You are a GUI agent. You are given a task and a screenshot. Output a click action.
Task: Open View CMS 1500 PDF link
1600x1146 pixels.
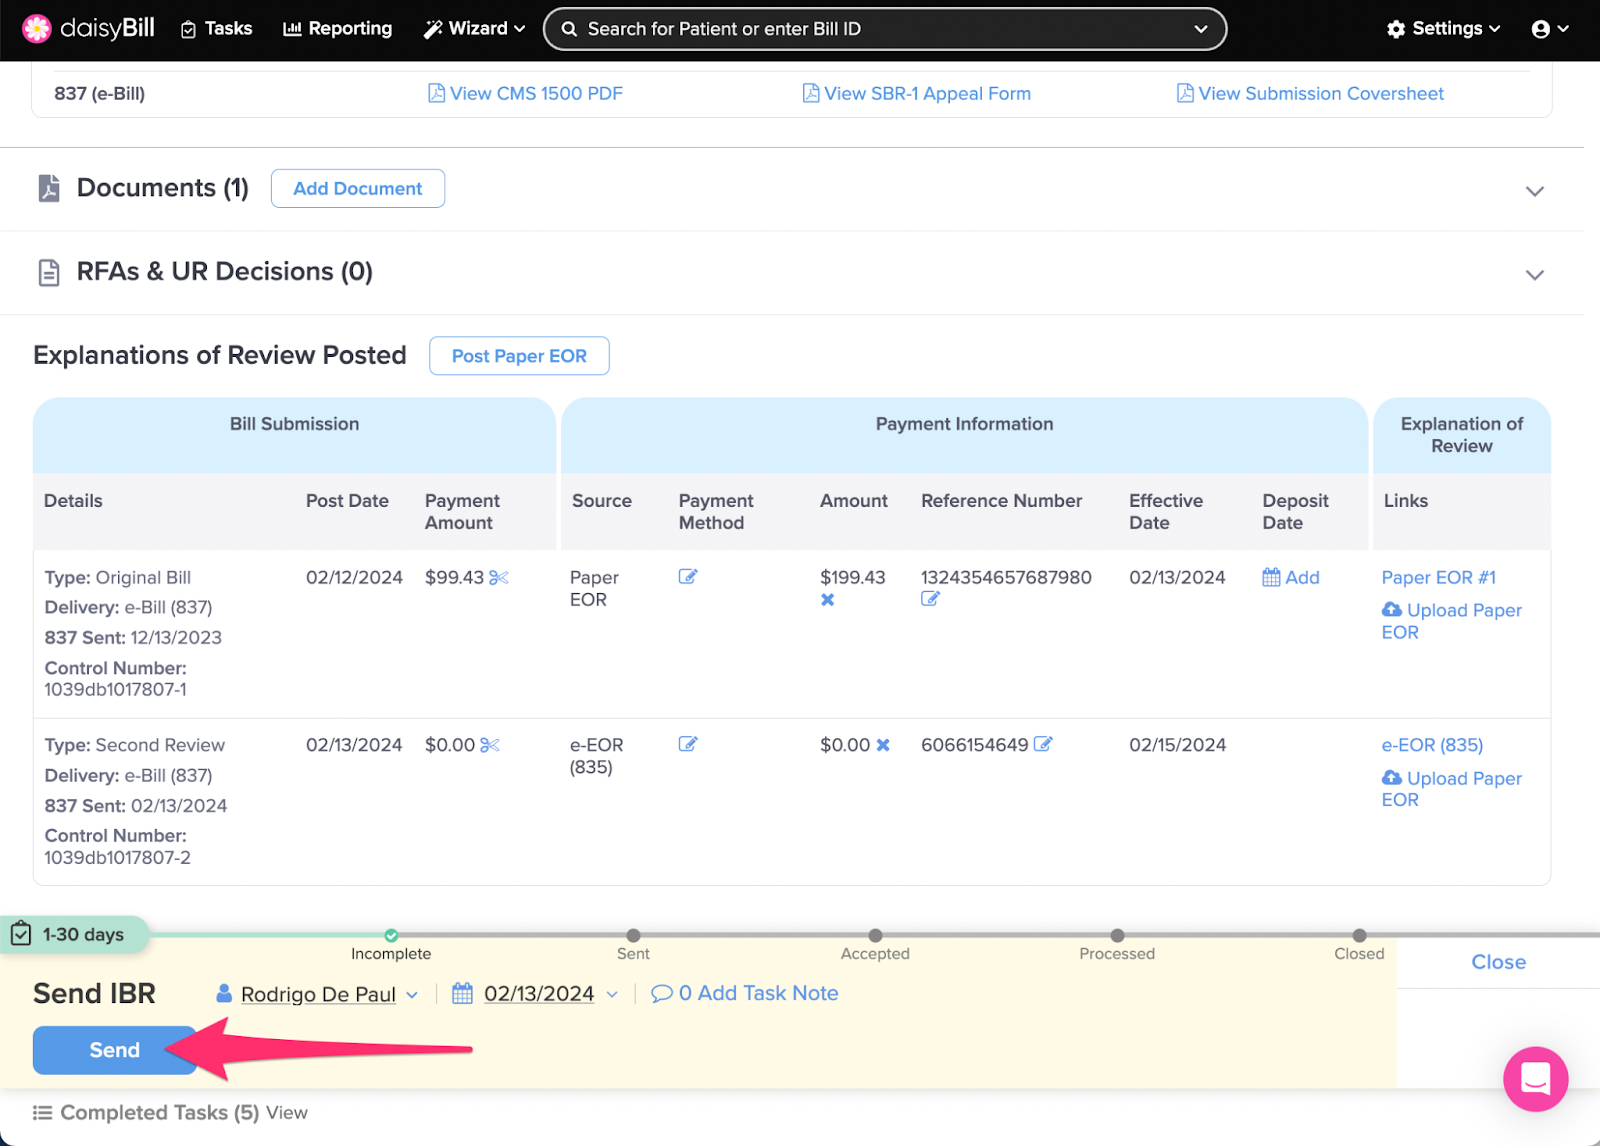tap(525, 93)
